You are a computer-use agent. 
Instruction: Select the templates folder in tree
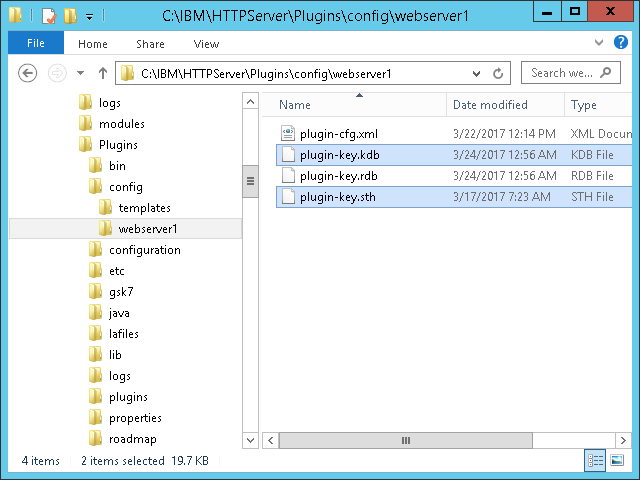(144, 208)
